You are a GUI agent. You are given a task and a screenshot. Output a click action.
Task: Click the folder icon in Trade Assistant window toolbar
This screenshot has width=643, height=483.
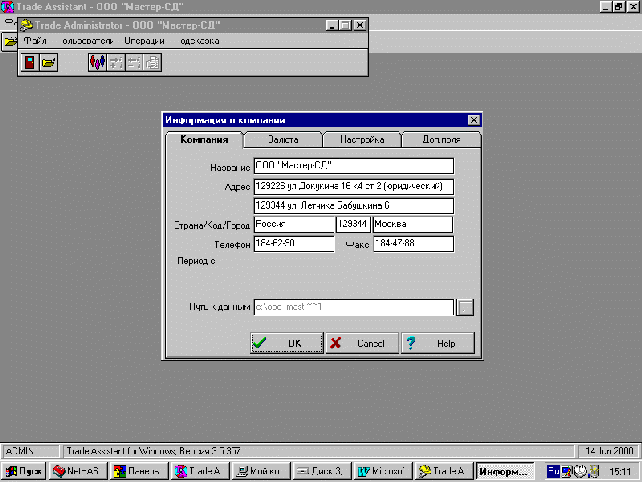(x=9, y=42)
